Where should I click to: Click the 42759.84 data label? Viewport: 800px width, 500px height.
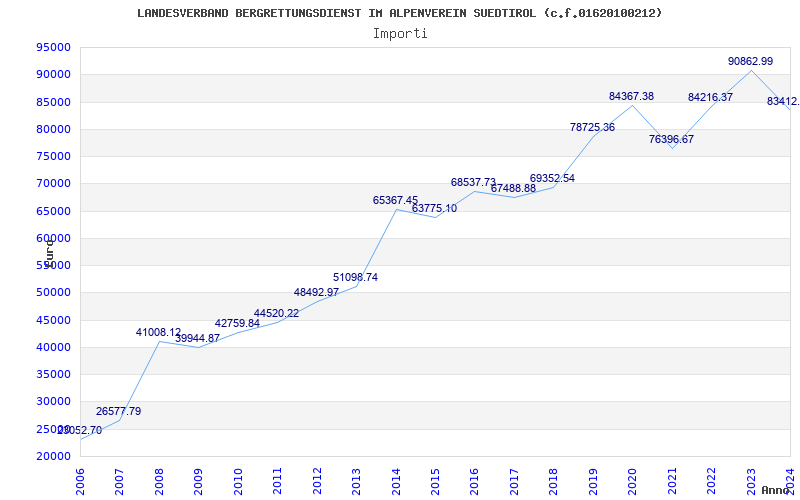[237, 323]
